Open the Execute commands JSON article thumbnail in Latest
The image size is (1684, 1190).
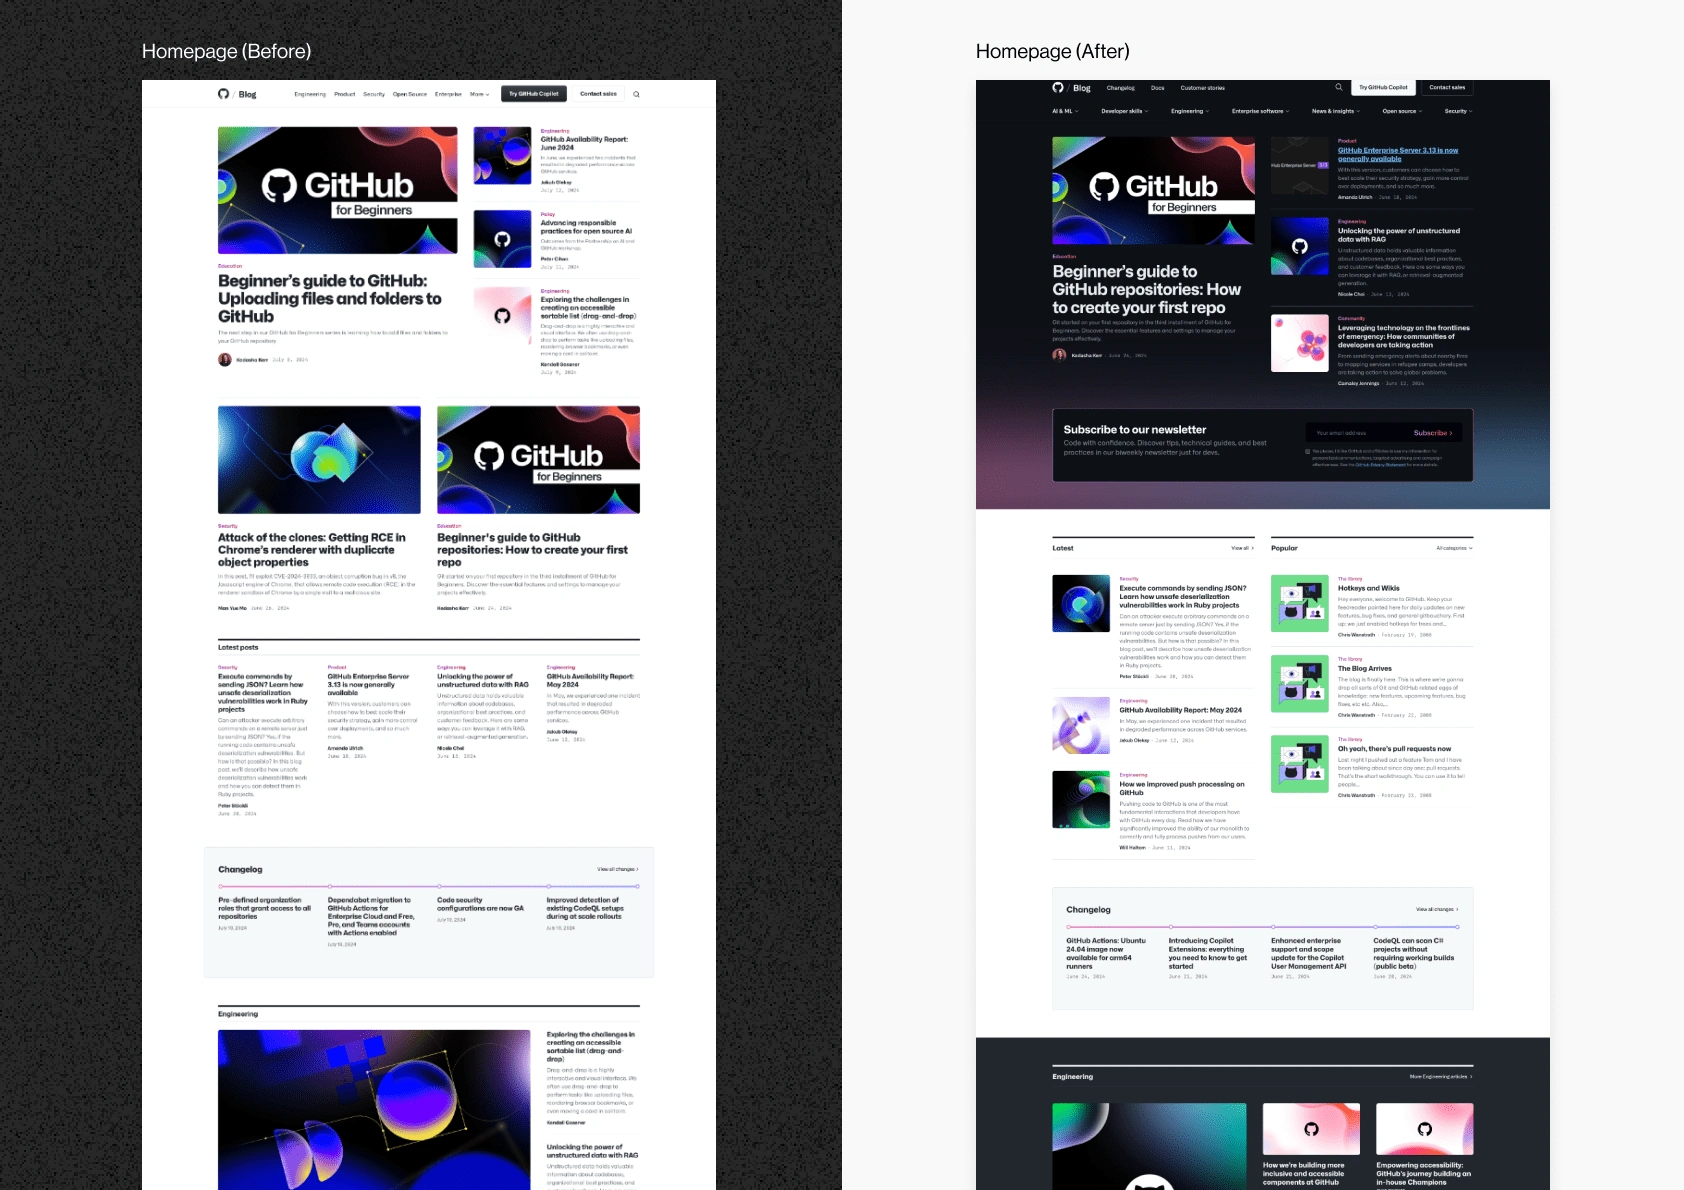[1081, 603]
